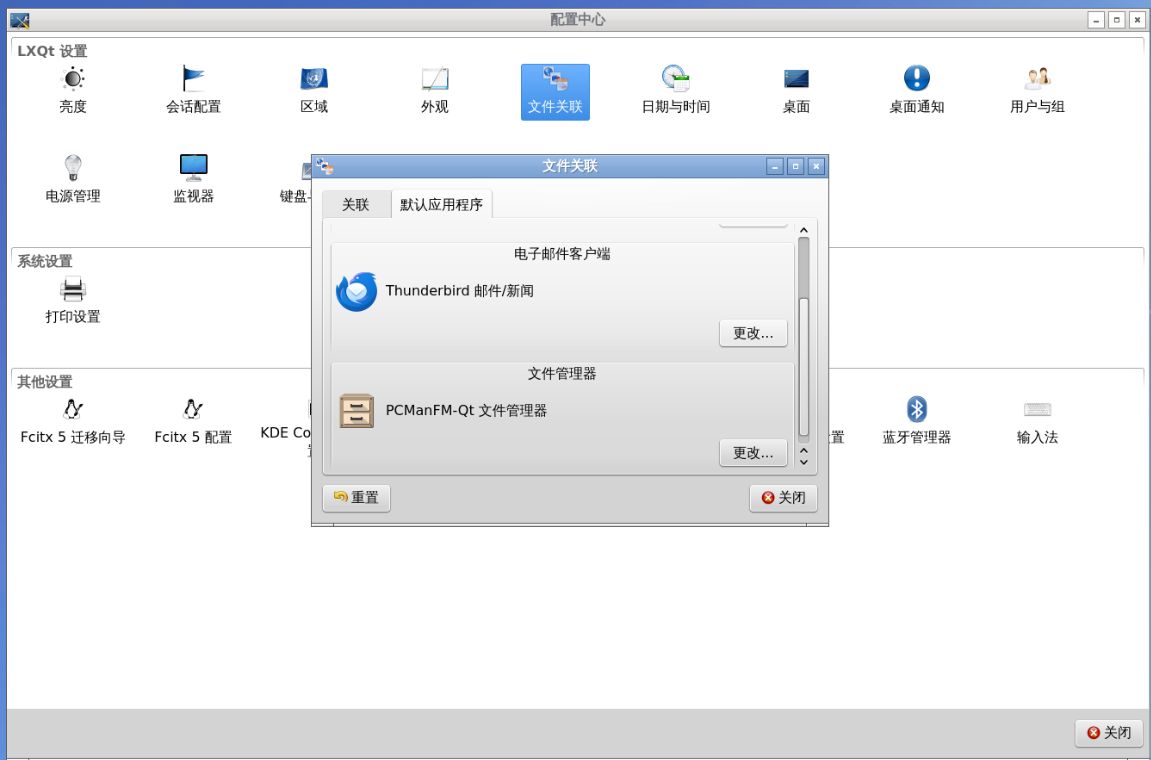This screenshot has height=760, width=1151.
Task: Open 打印设置 printer settings
Action: click(x=73, y=300)
